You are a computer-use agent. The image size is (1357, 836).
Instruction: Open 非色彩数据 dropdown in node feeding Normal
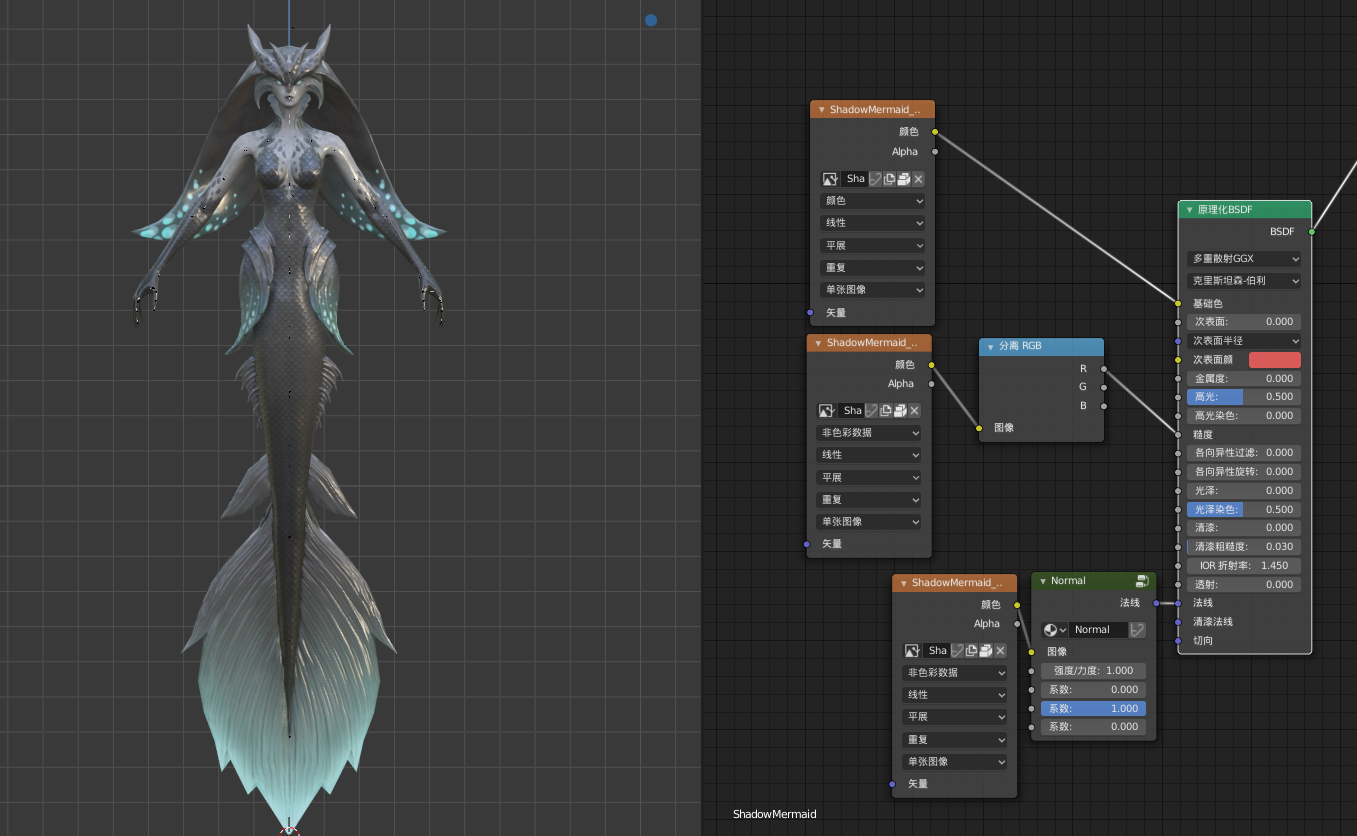tap(955, 673)
